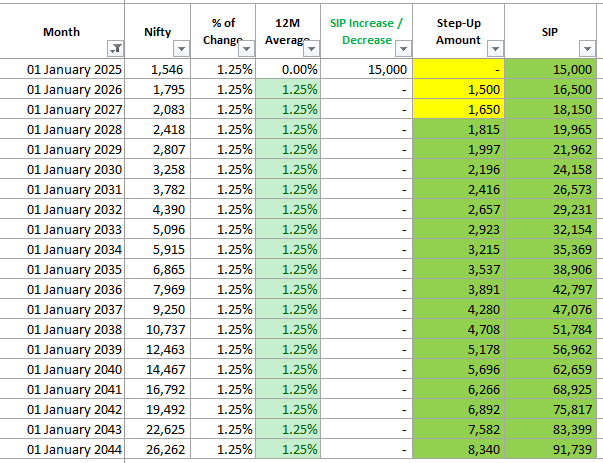Expand SIP Increase / Decrease filter arrow
This screenshot has width=603, height=463.
pyautogui.click(x=403, y=48)
